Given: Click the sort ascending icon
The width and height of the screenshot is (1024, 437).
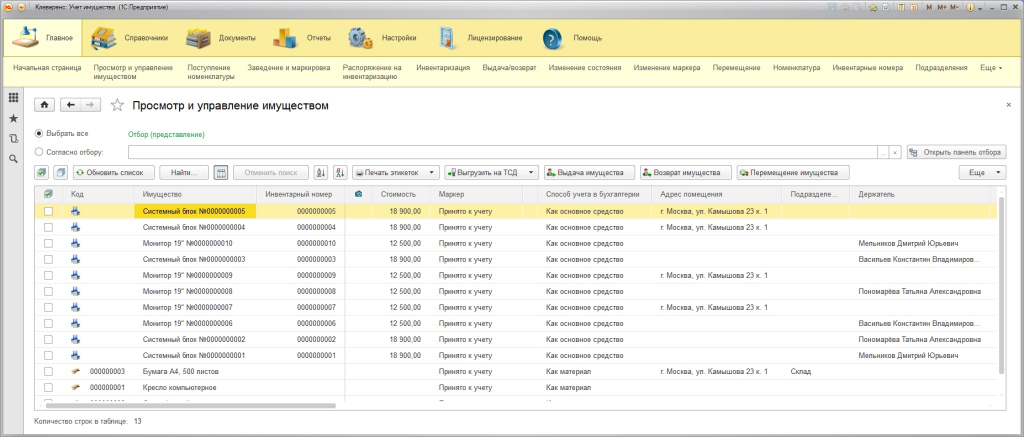Looking at the screenshot, I should (321, 172).
